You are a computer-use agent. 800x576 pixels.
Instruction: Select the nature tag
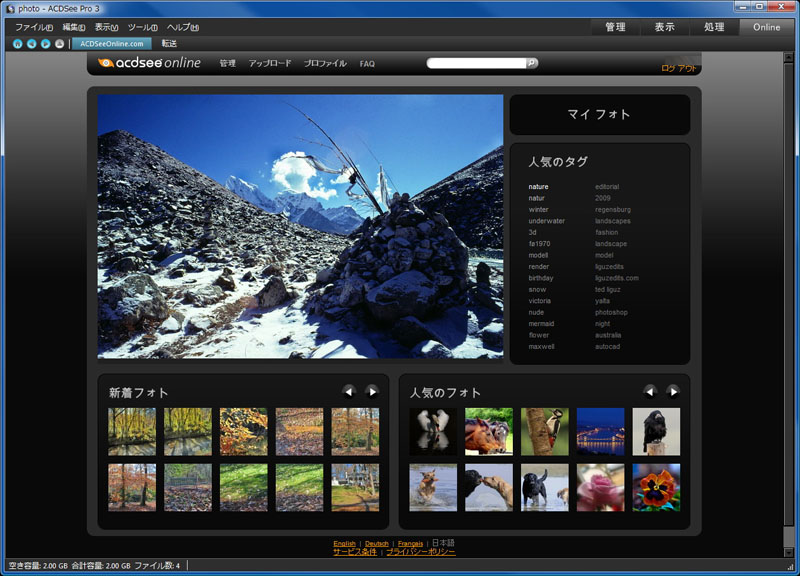click(538, 187)
